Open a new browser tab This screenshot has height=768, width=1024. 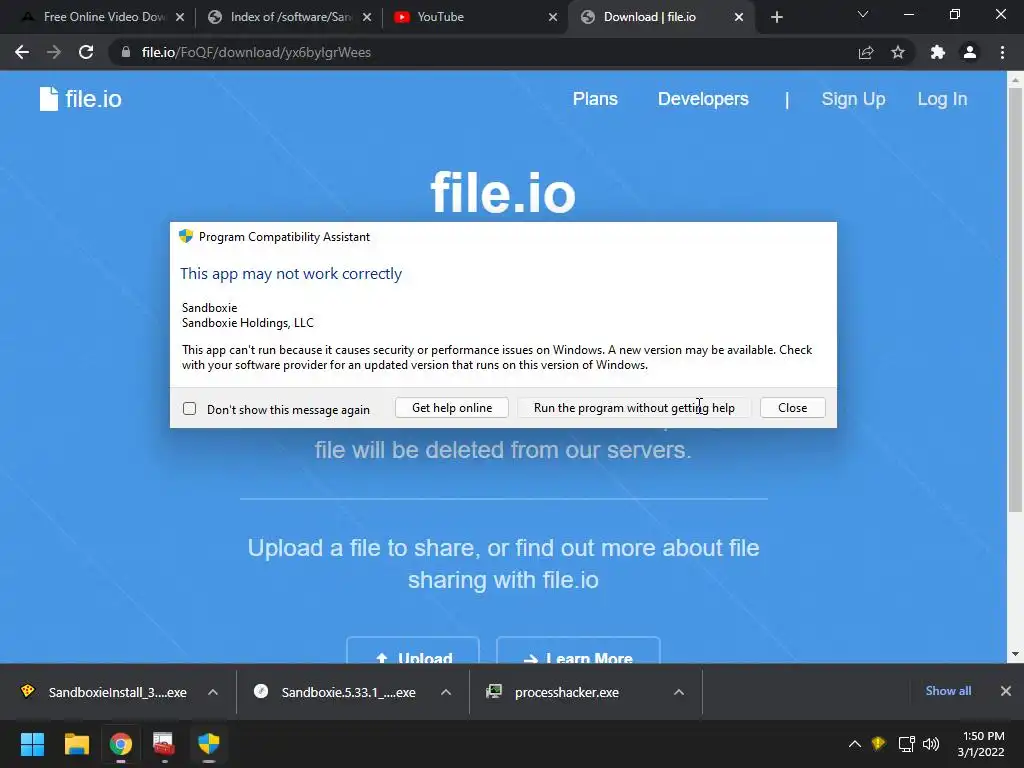click(776, 17)
